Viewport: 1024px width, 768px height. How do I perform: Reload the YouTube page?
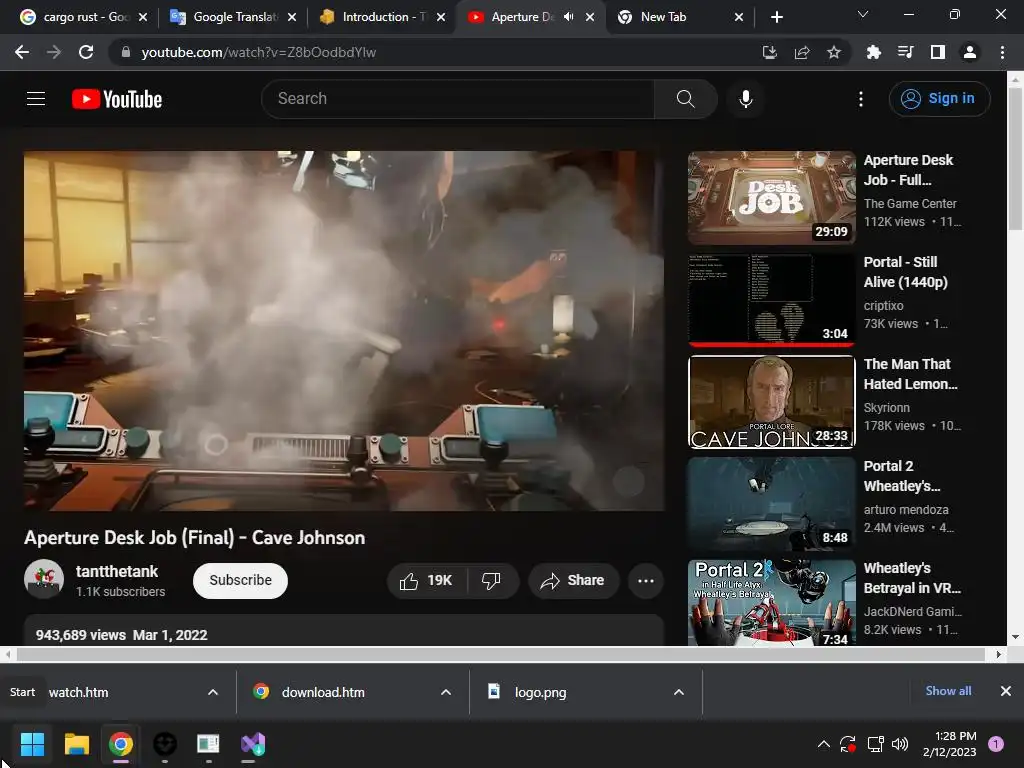pyautogui.click(x=86, y=52)
